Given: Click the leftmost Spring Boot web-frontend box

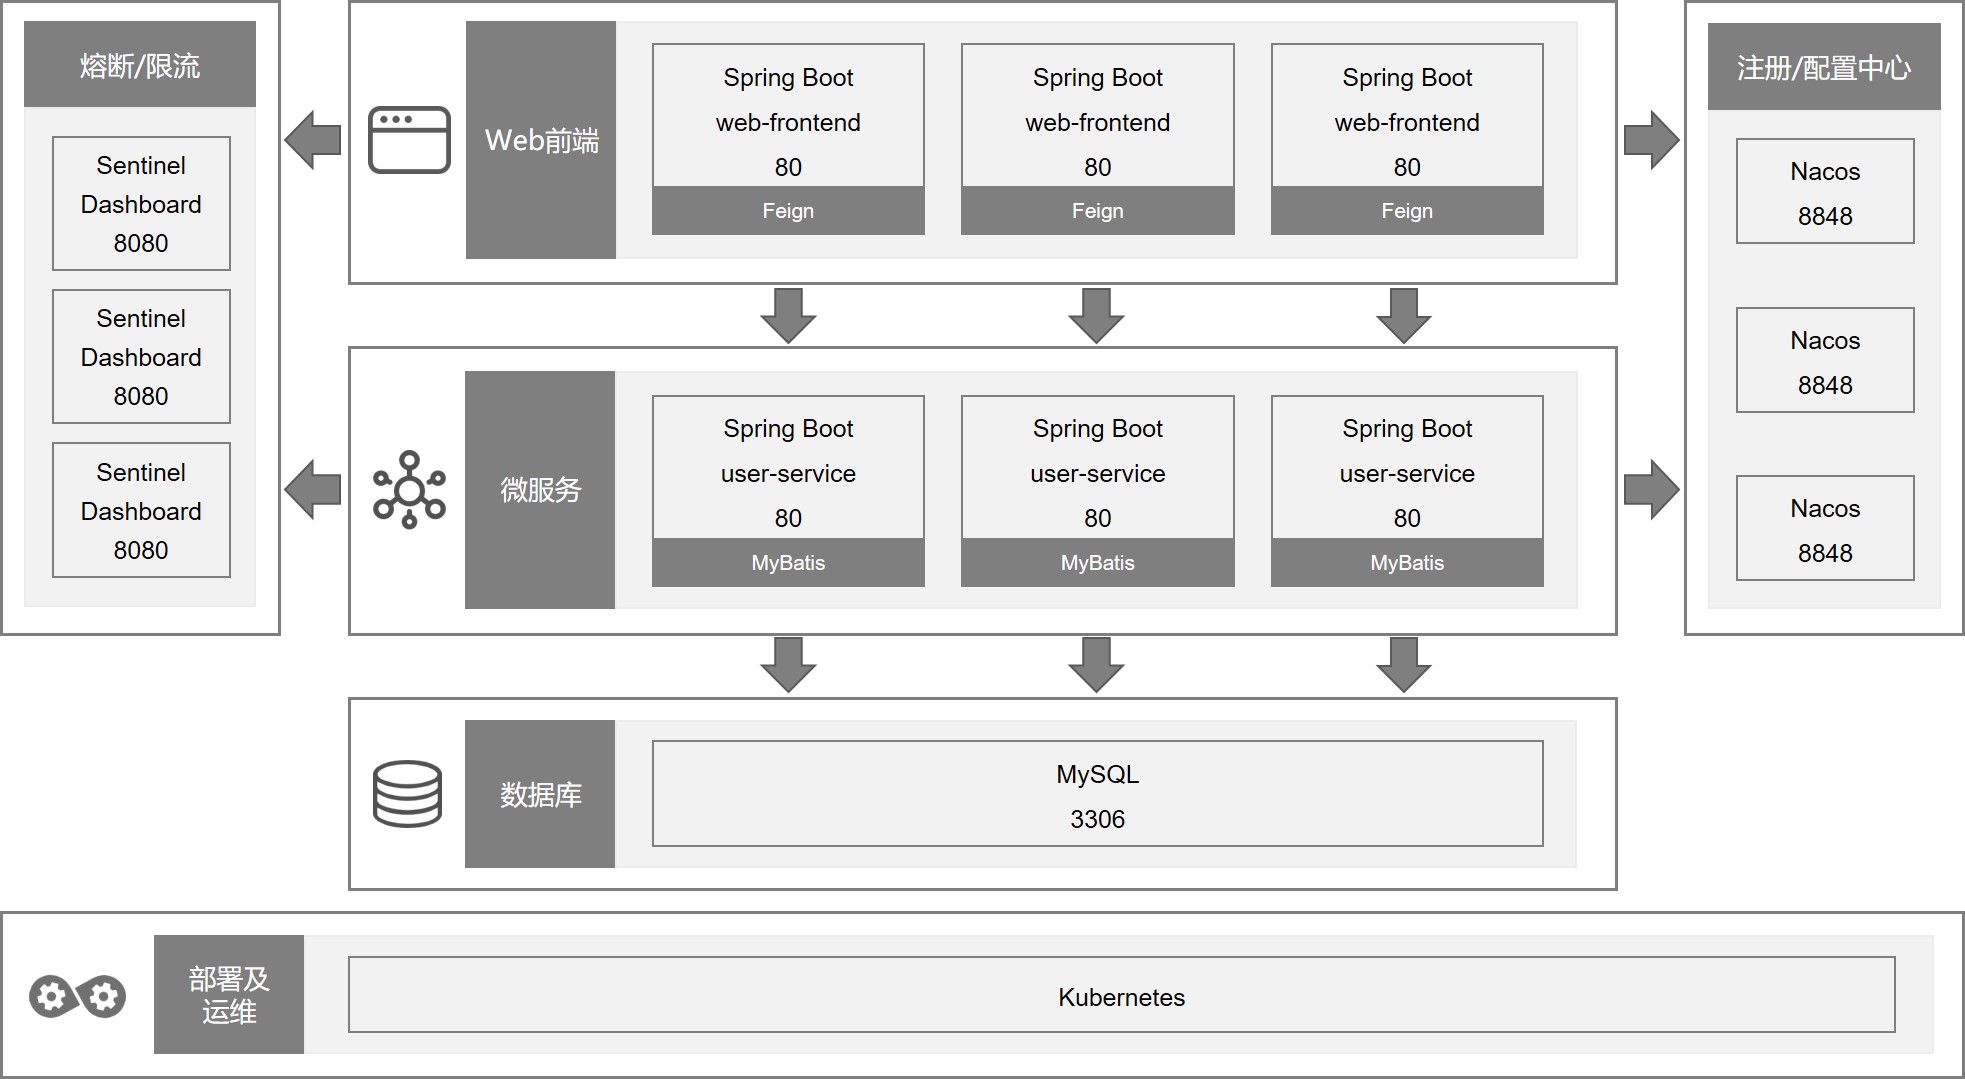Looking at the screenshot, I should 788,116.
